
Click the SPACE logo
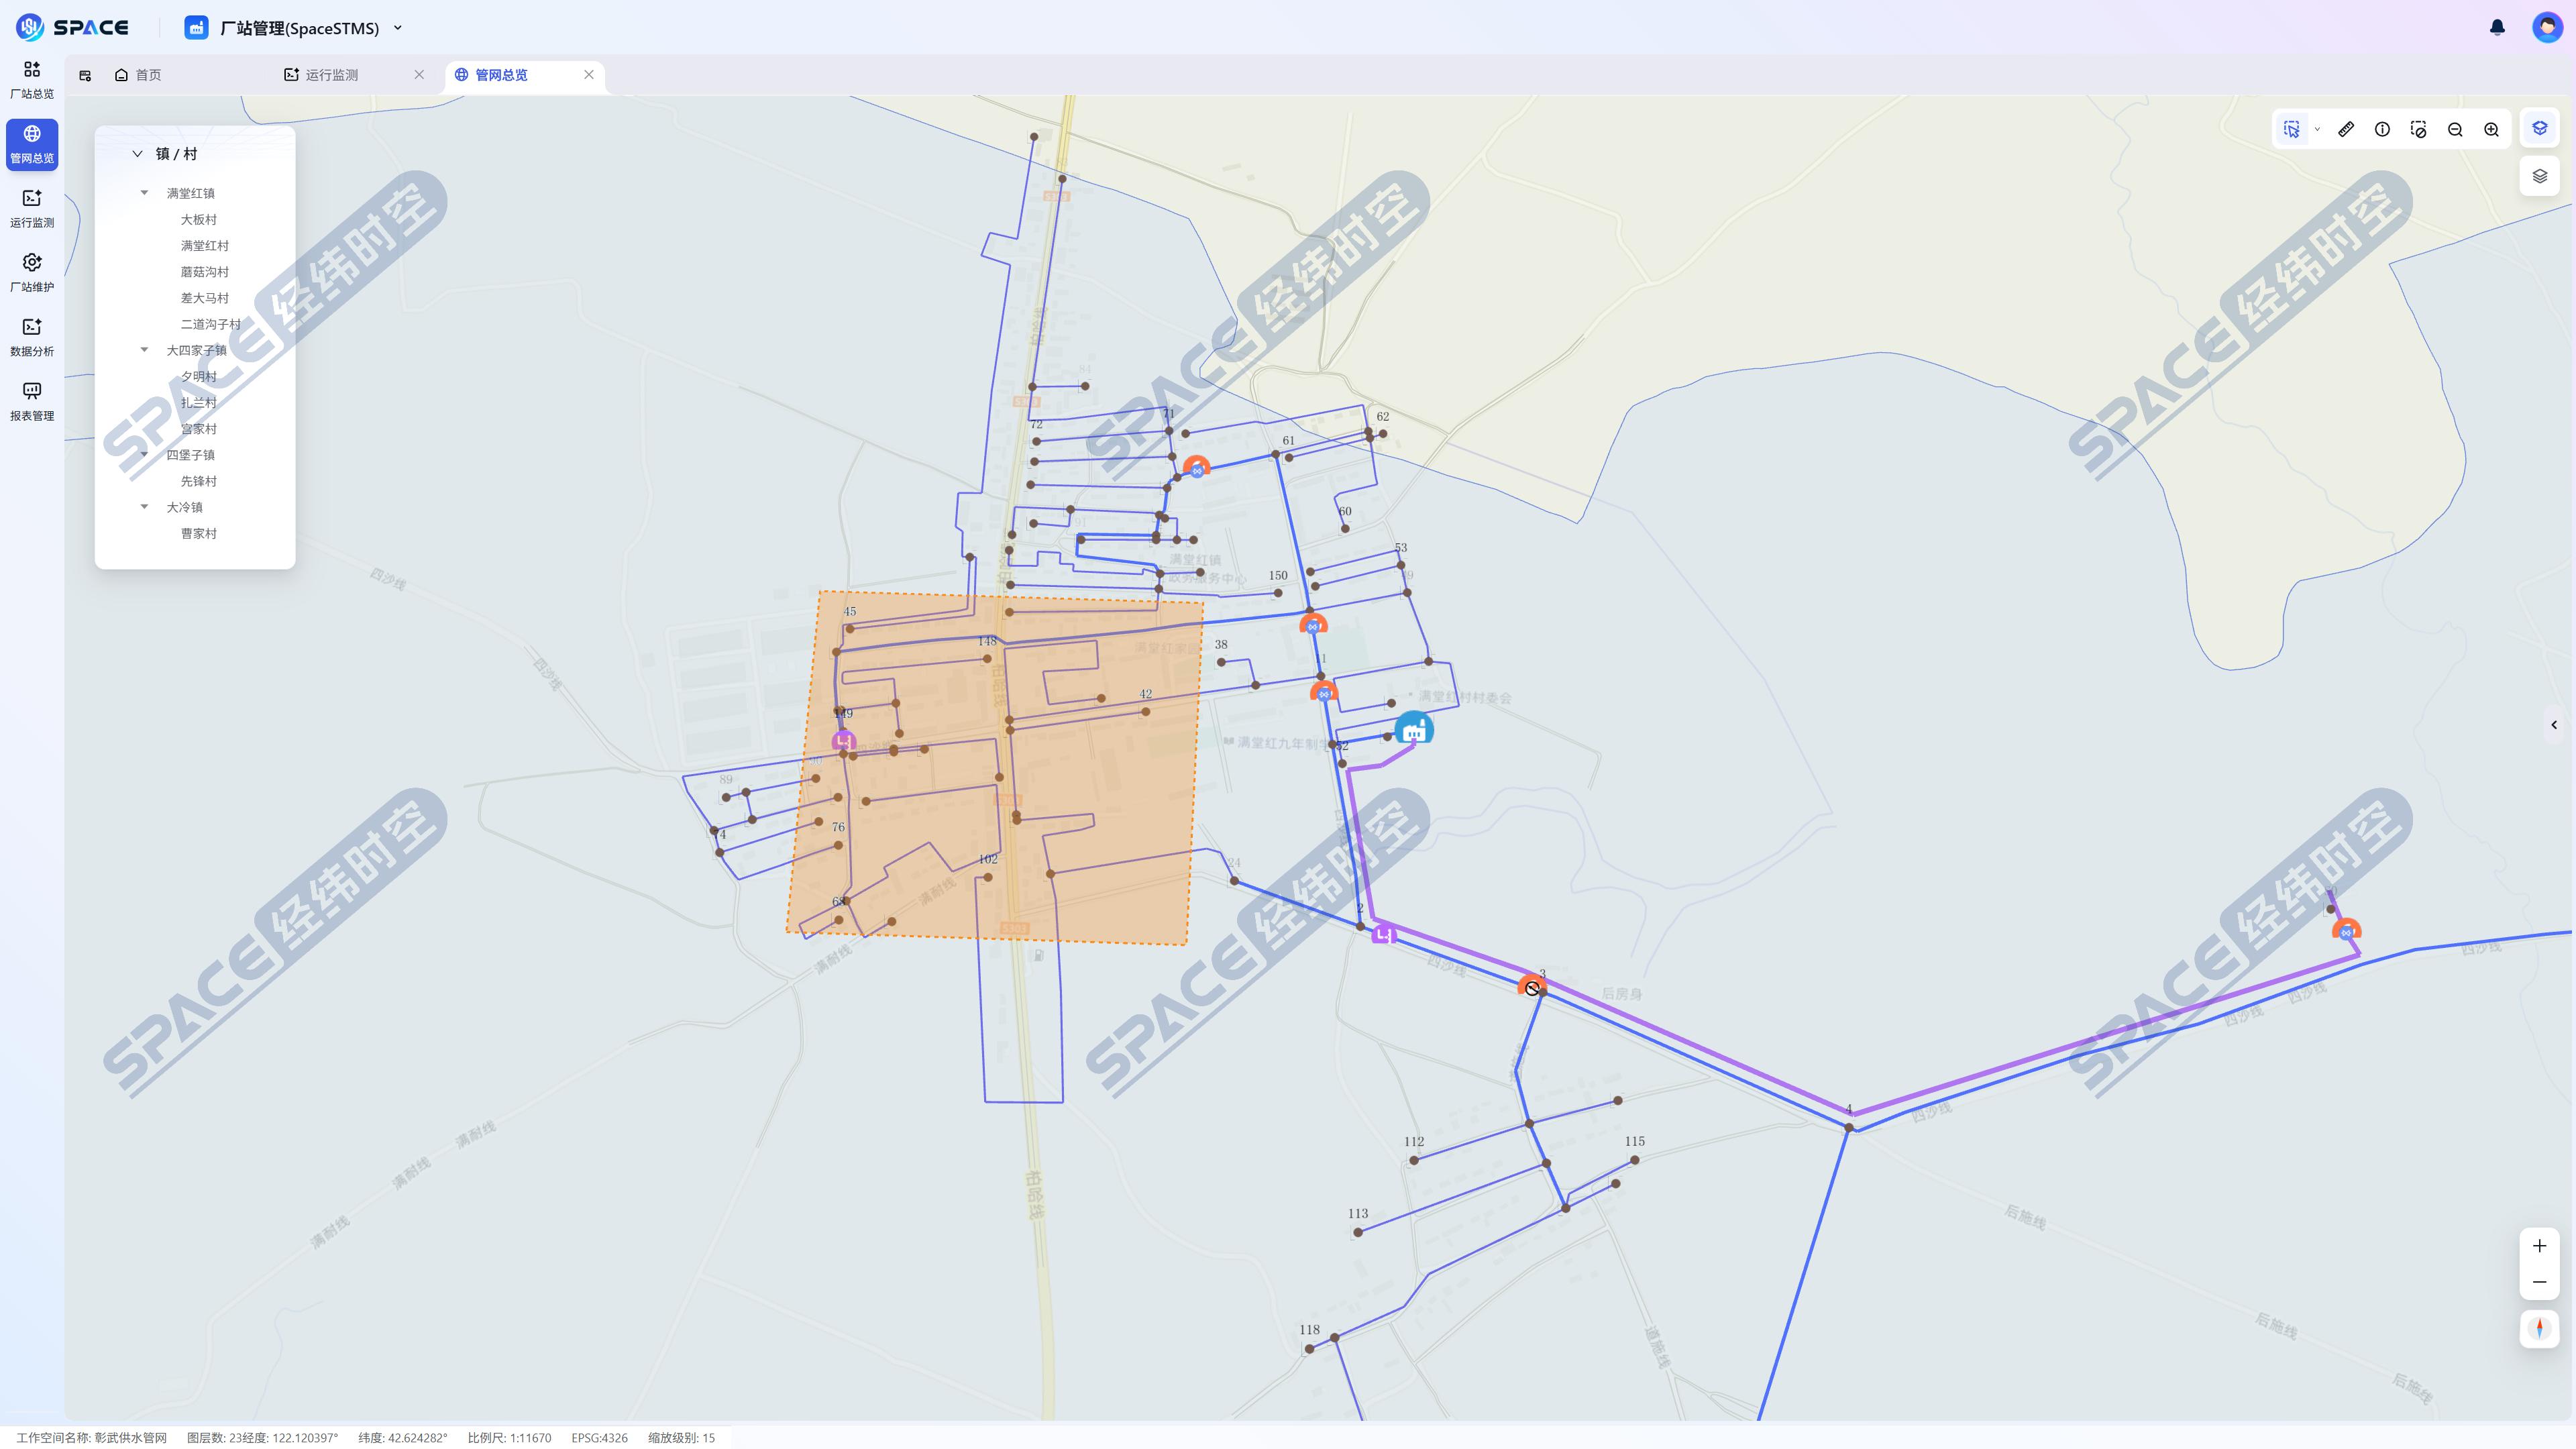coord(72,27)
